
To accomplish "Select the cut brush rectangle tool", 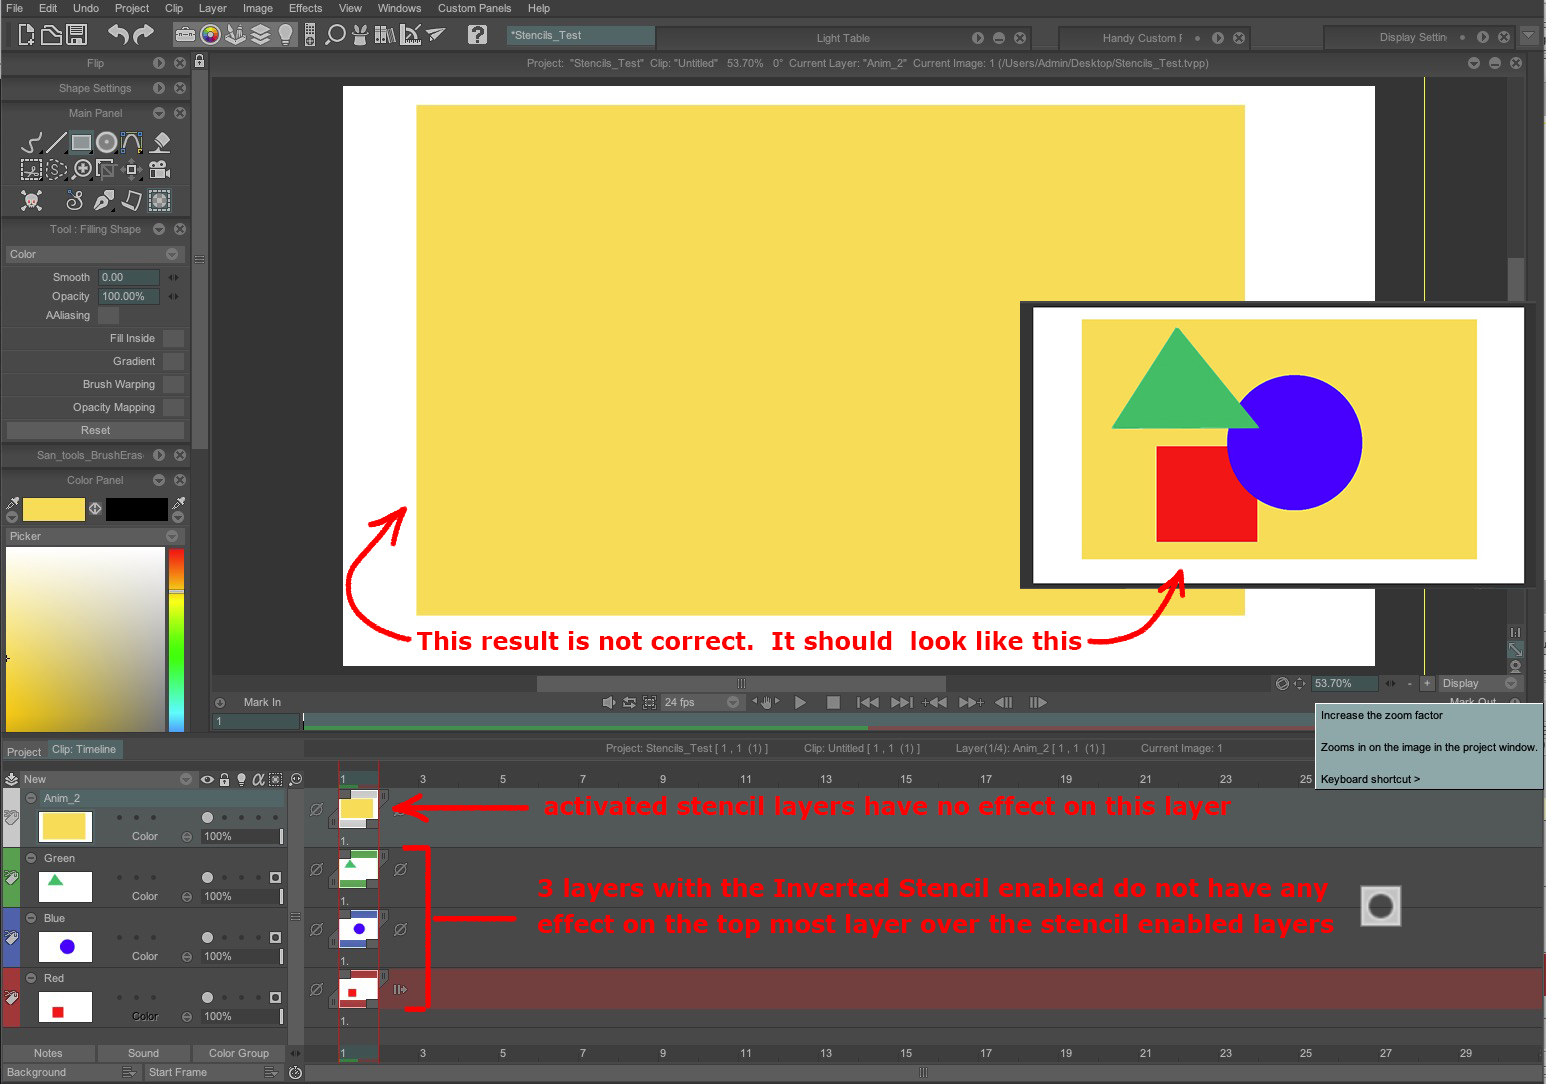I will (x=32, y=170).
